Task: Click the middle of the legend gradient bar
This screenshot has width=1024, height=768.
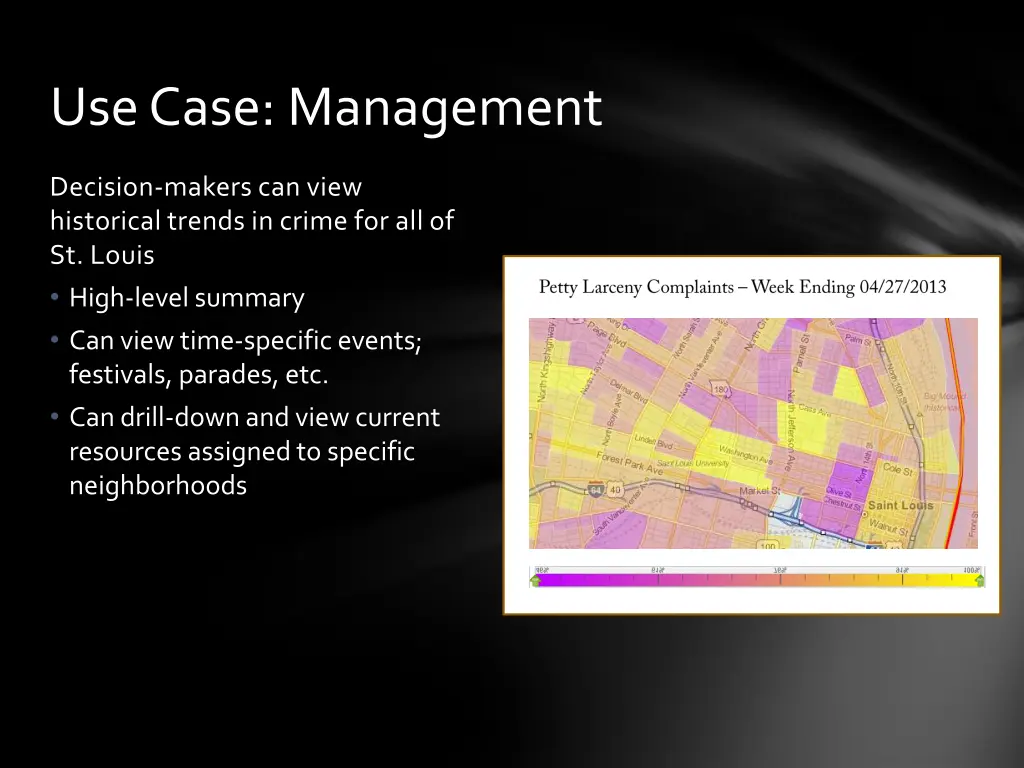Action: pos(757,579)
